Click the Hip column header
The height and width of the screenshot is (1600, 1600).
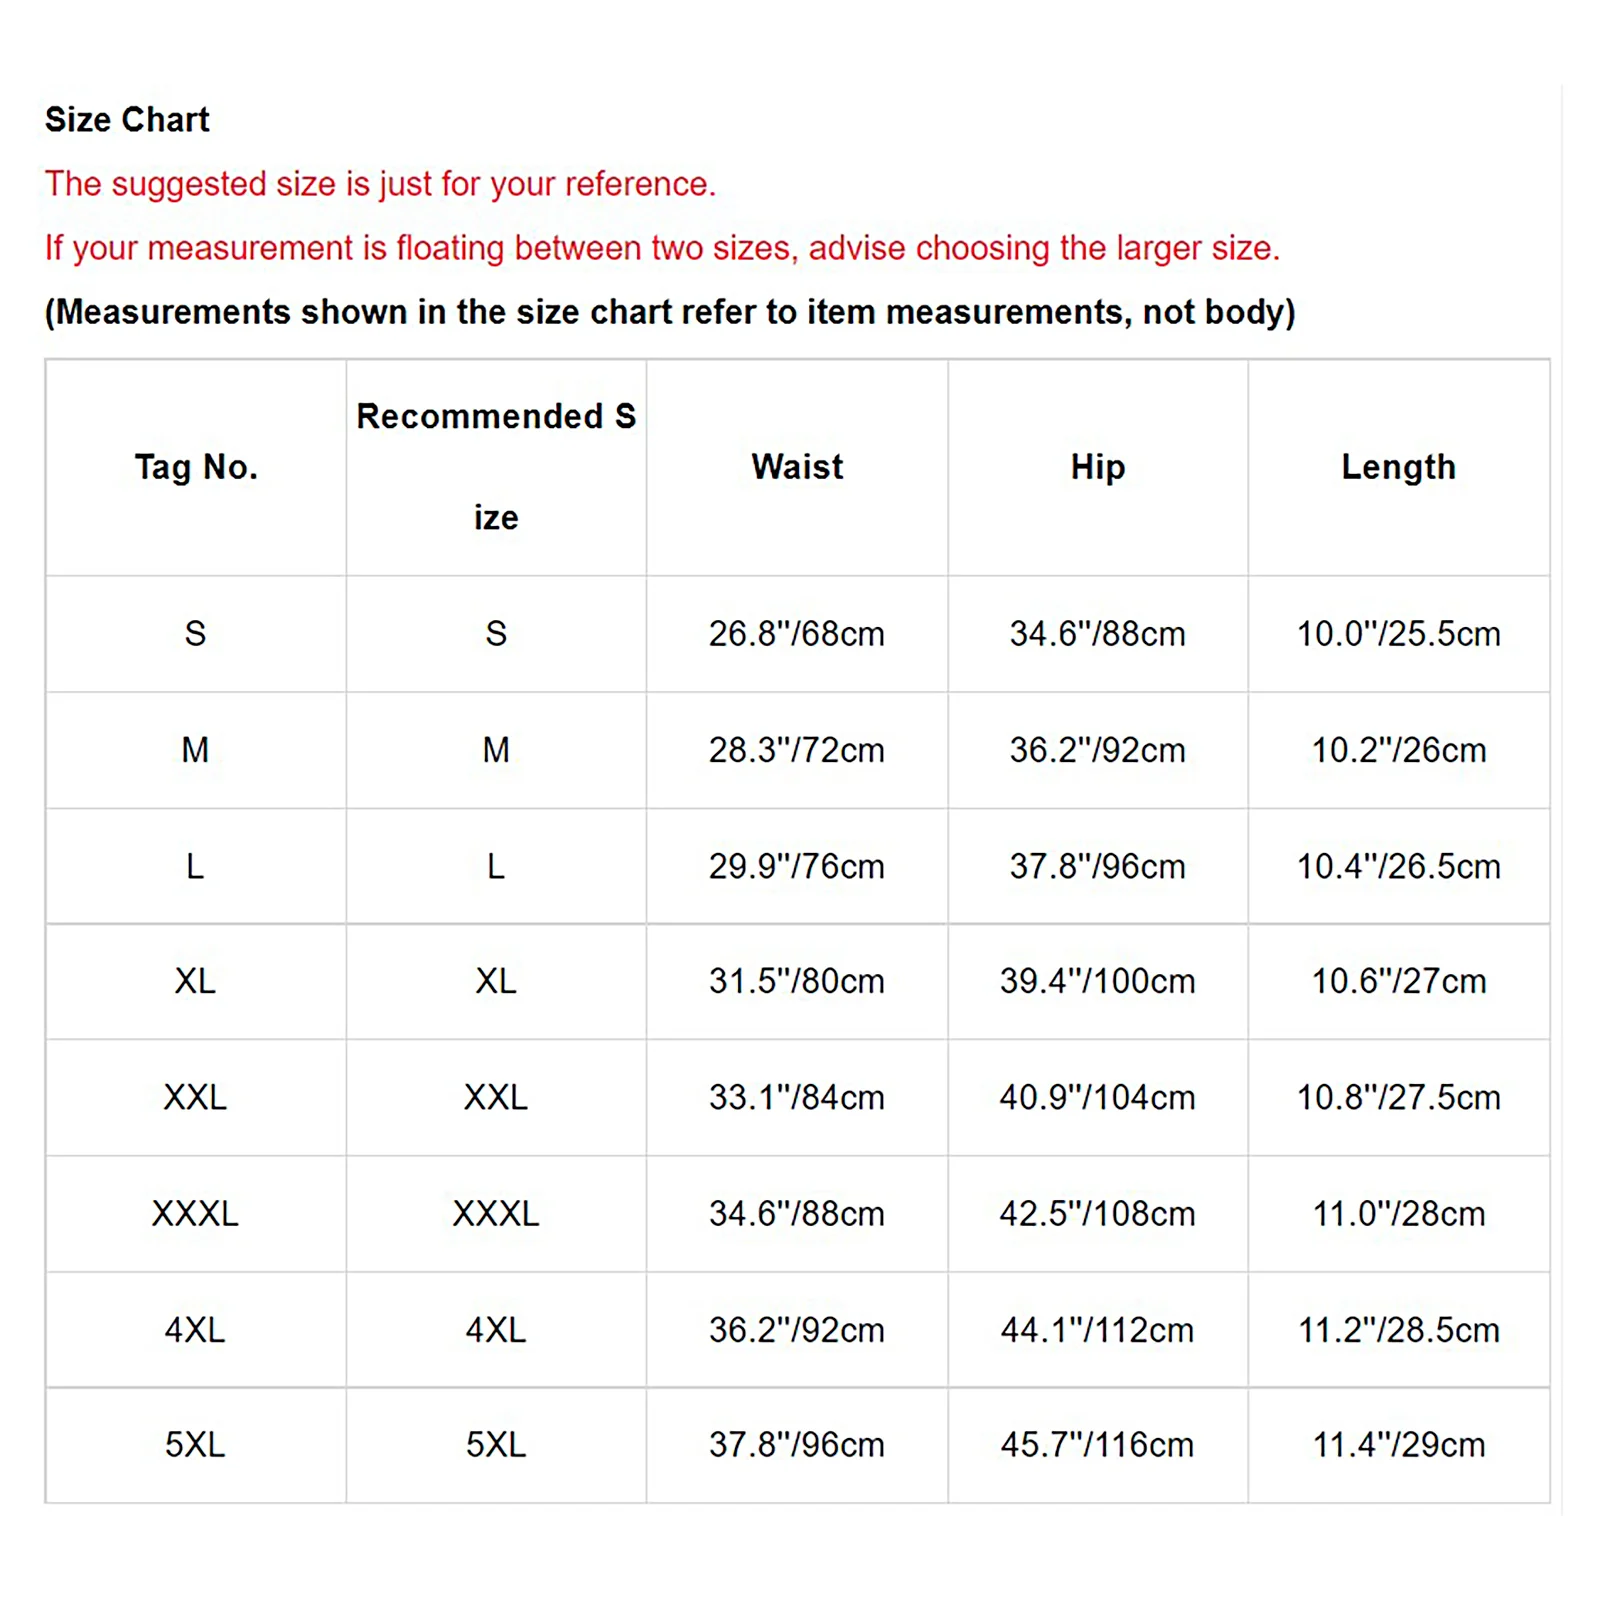[x=1098, y=467]
